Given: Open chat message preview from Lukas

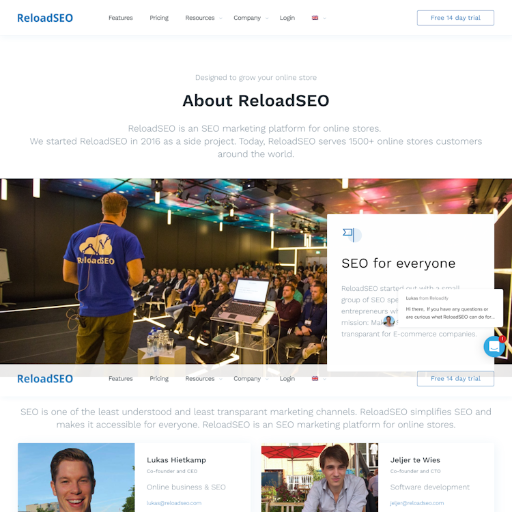Looking at the screenshot, I should [x=450, y=308].
